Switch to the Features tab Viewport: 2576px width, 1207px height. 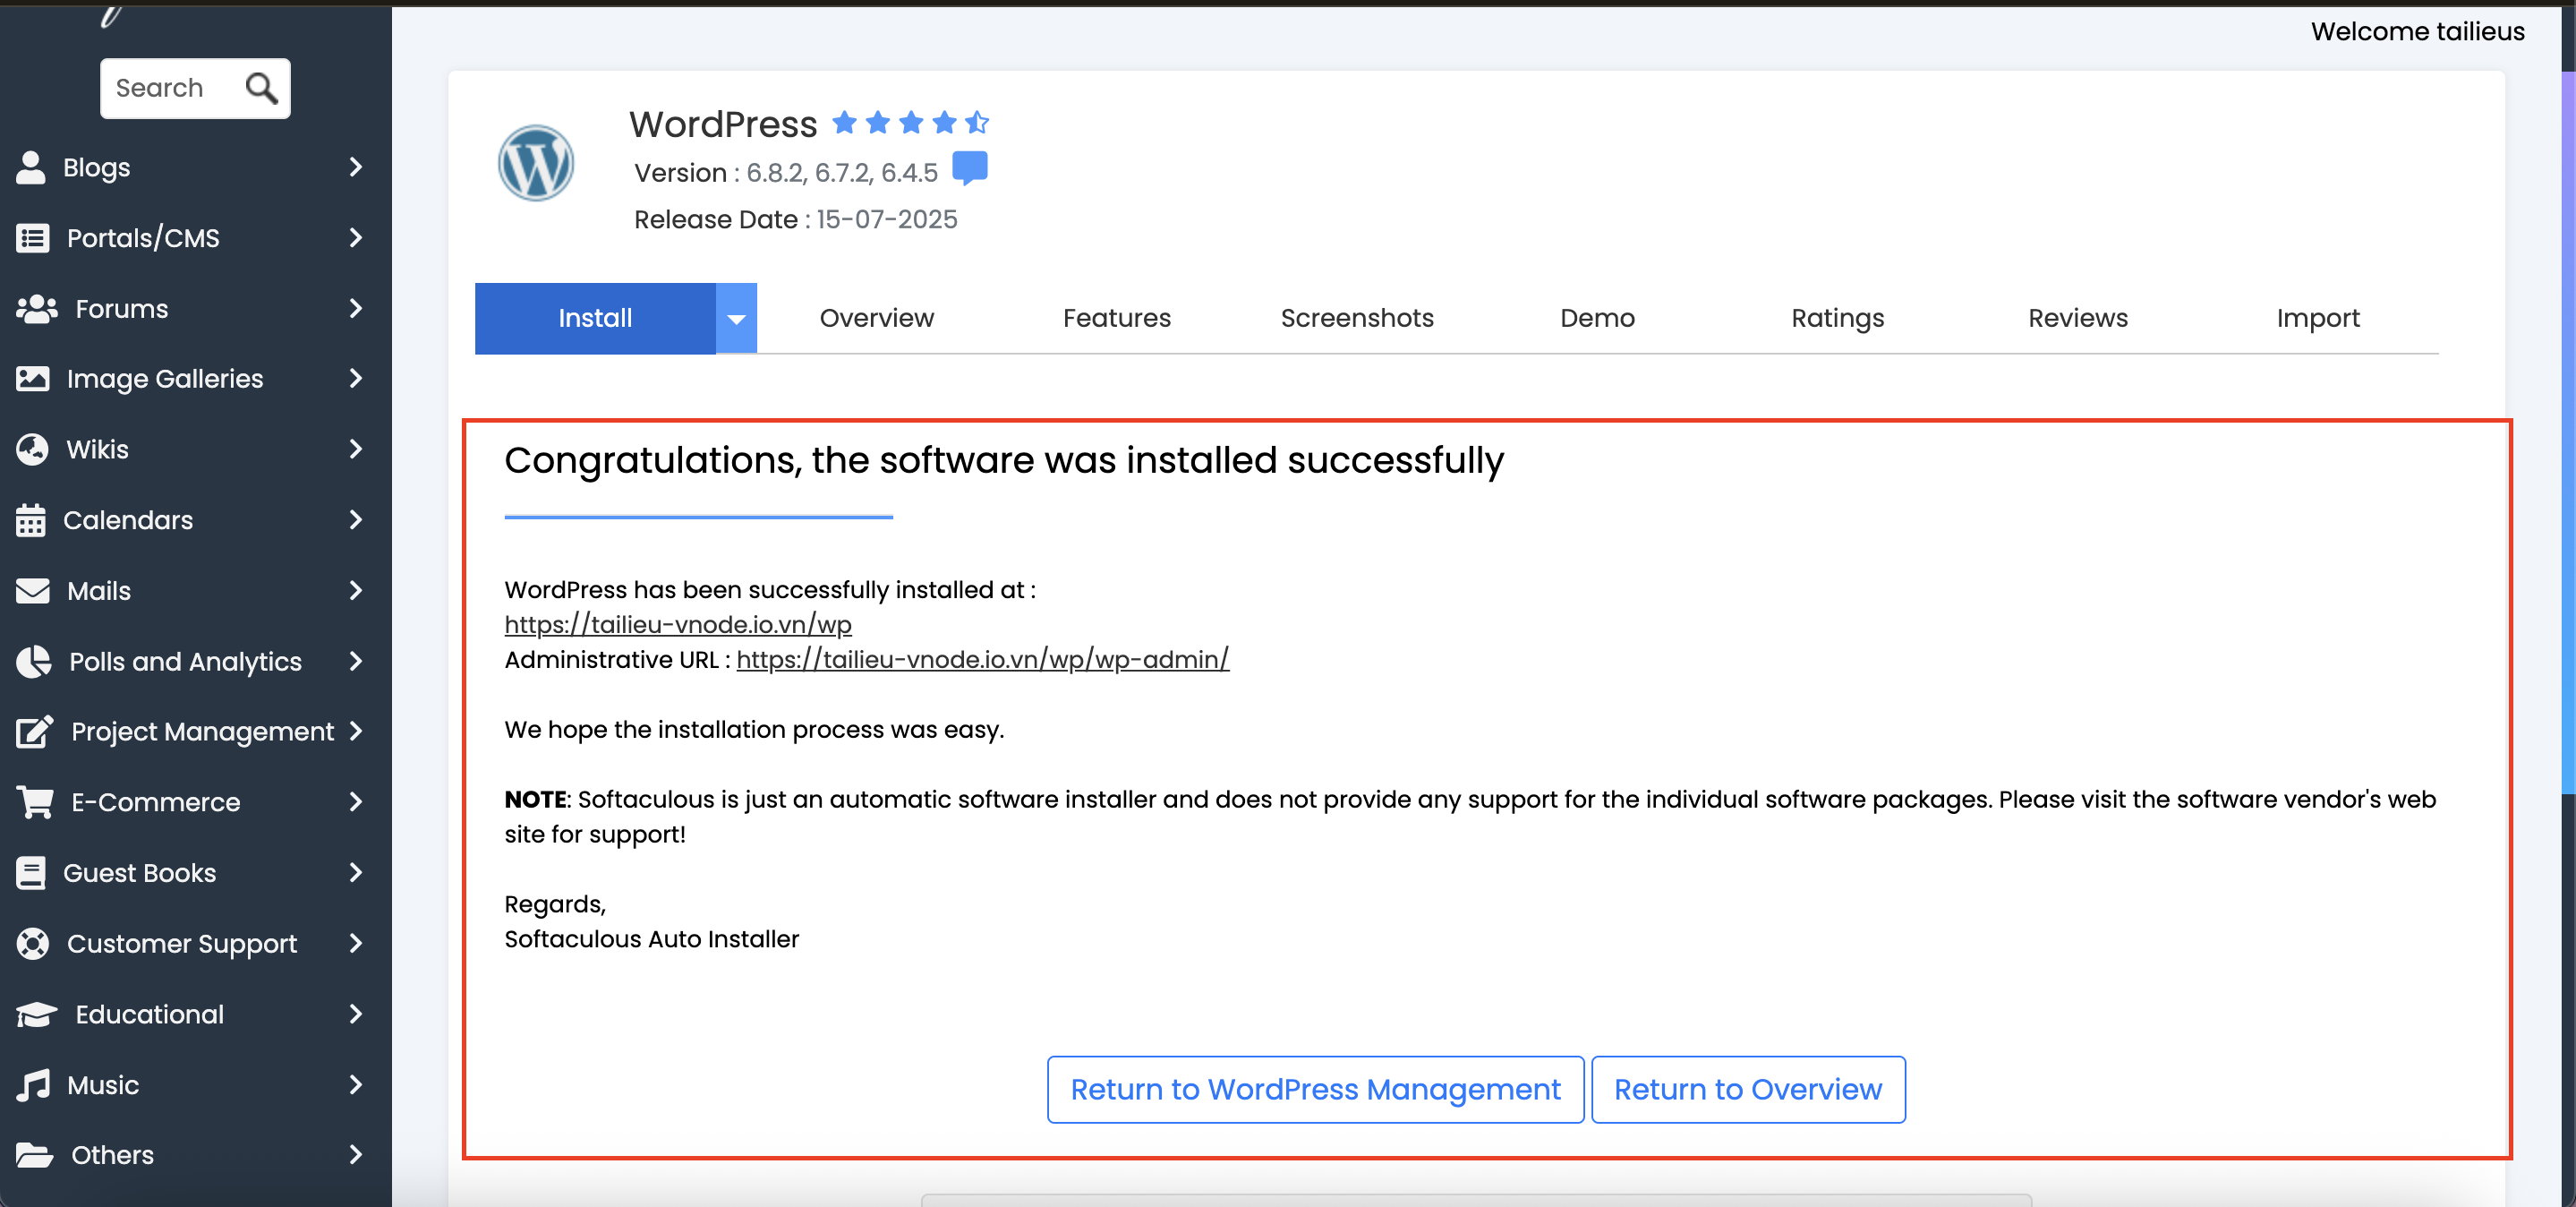1117,318
